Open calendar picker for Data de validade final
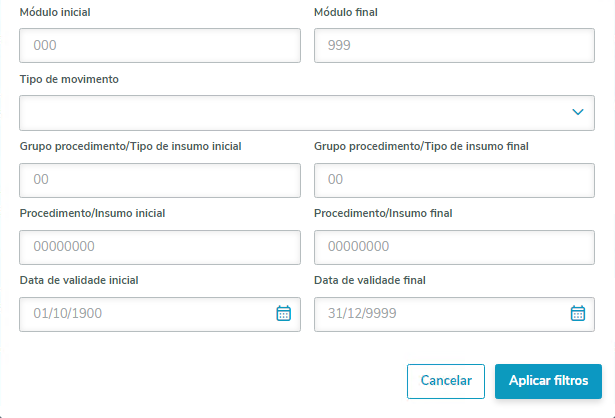Screen dimensions: 615x418 577,314
